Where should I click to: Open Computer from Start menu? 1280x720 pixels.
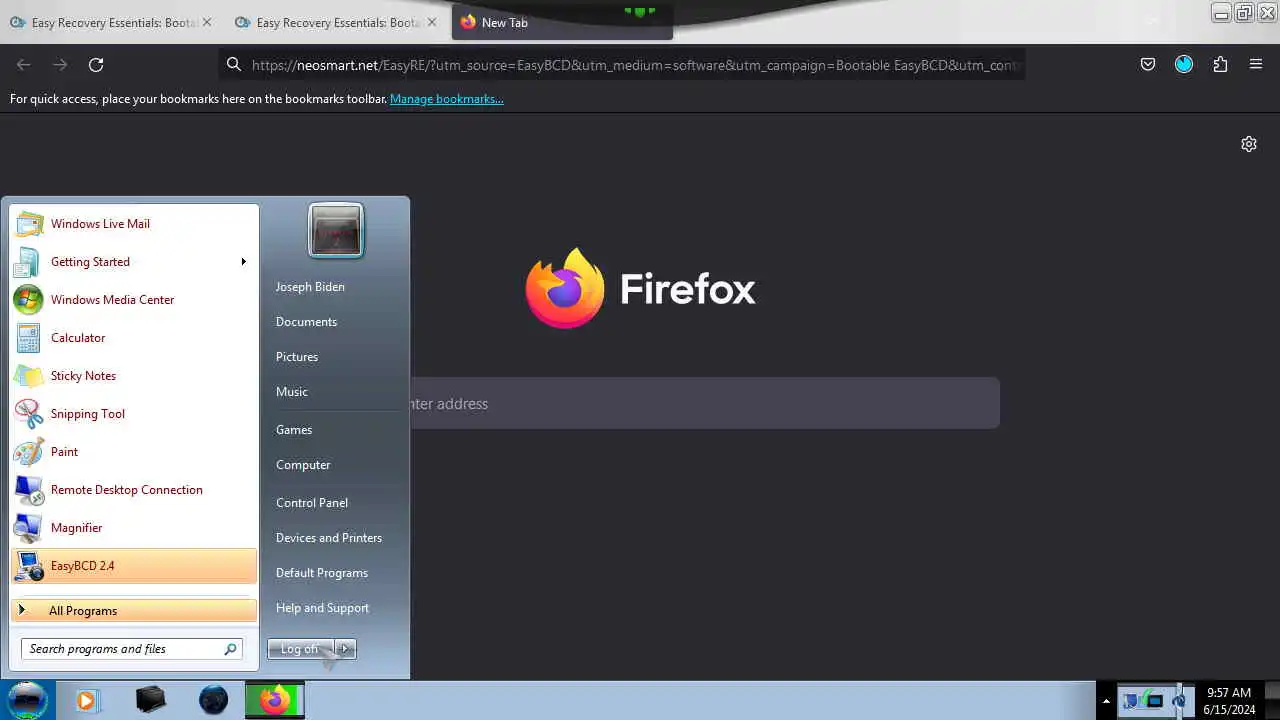[303, 465]
